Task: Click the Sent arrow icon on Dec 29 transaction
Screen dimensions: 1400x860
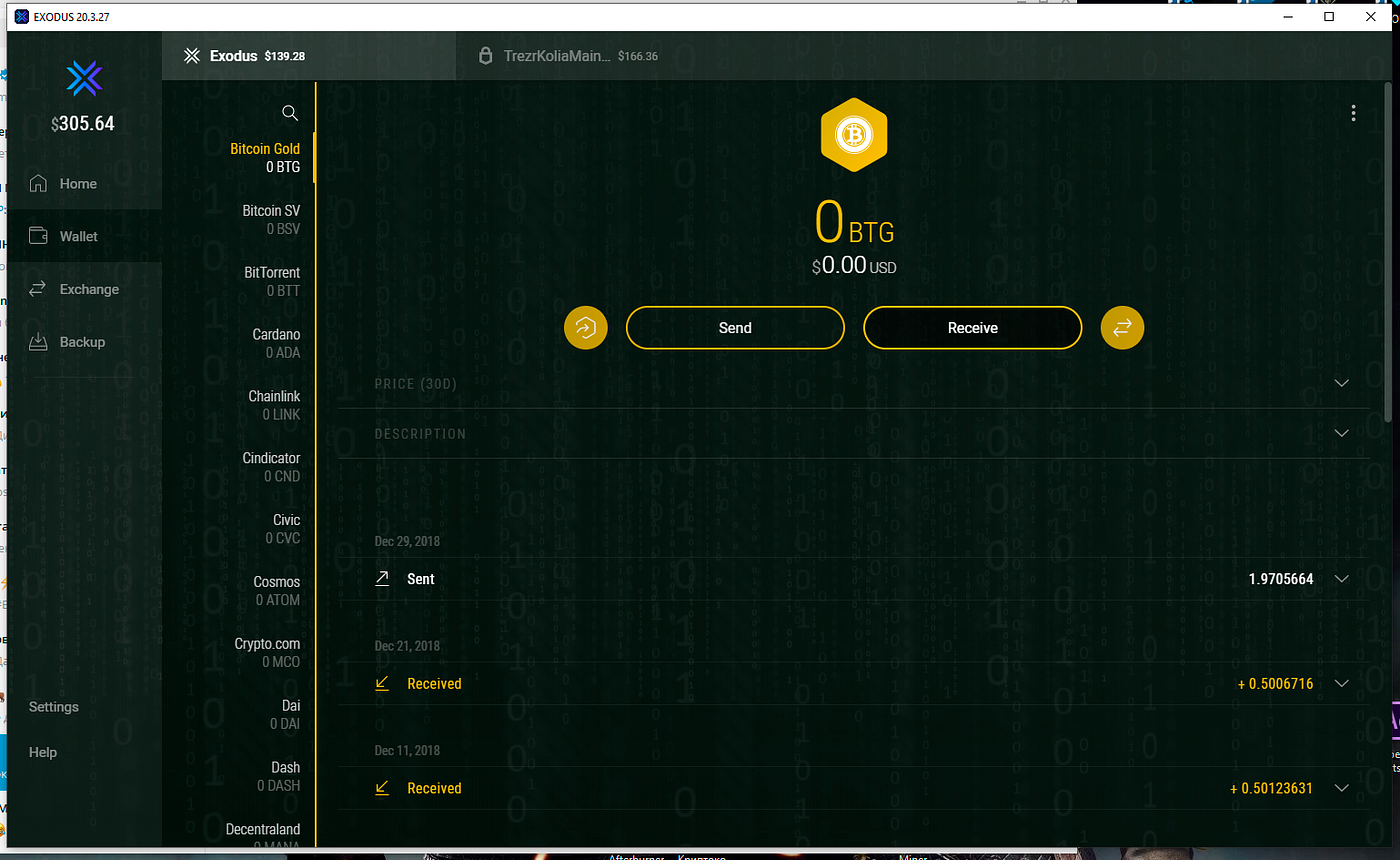Action: coord(382,579)
